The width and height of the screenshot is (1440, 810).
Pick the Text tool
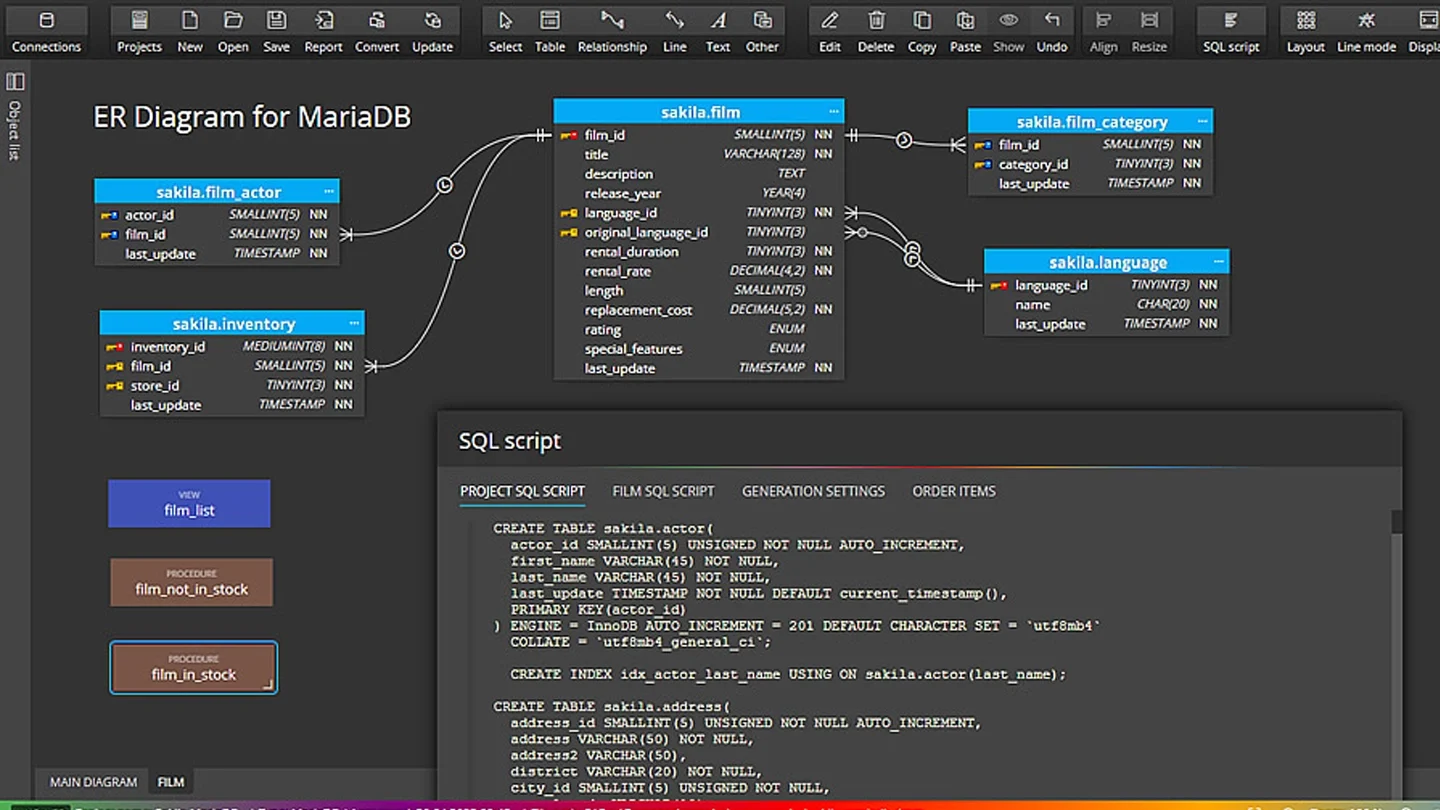pyautogui.click(x=718, y=31)
